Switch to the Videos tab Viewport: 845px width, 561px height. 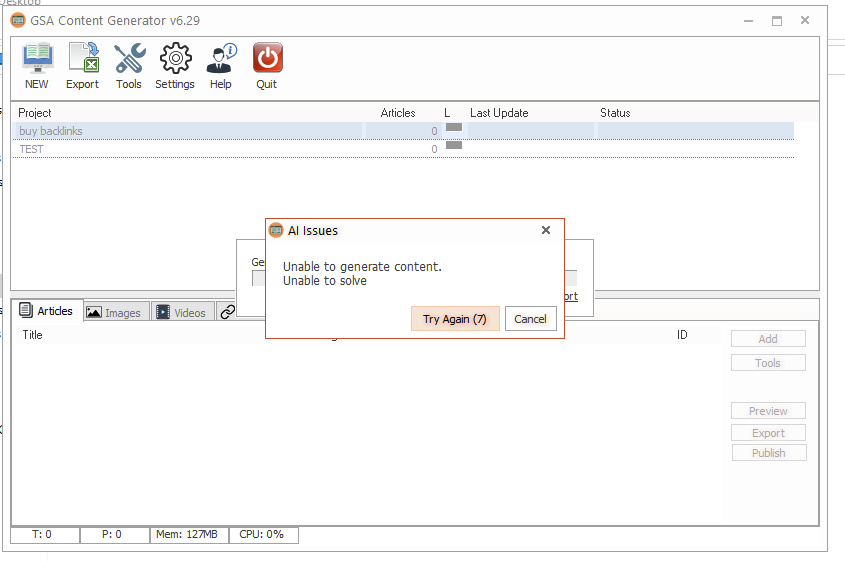click(180, 313)
